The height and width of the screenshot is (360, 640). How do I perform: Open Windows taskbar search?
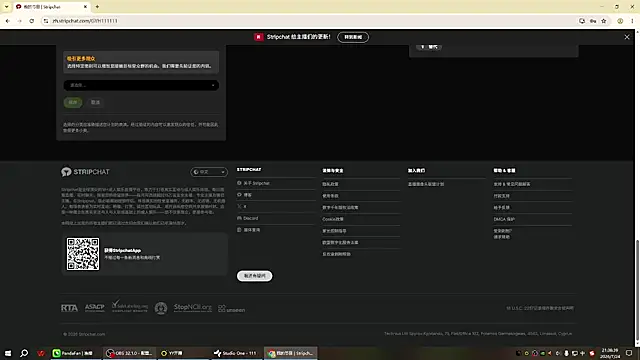point(24,353)
